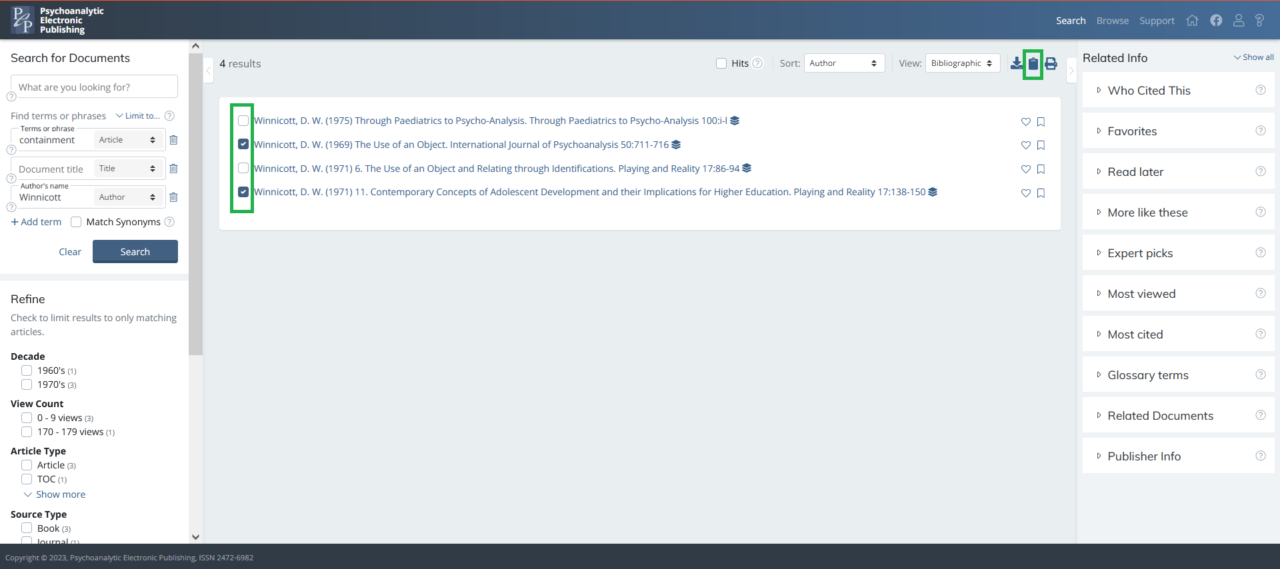The height and width of the screenshot is (569, 1280).
Task: Click the Document title input field
Action: [x=52, y=169]
